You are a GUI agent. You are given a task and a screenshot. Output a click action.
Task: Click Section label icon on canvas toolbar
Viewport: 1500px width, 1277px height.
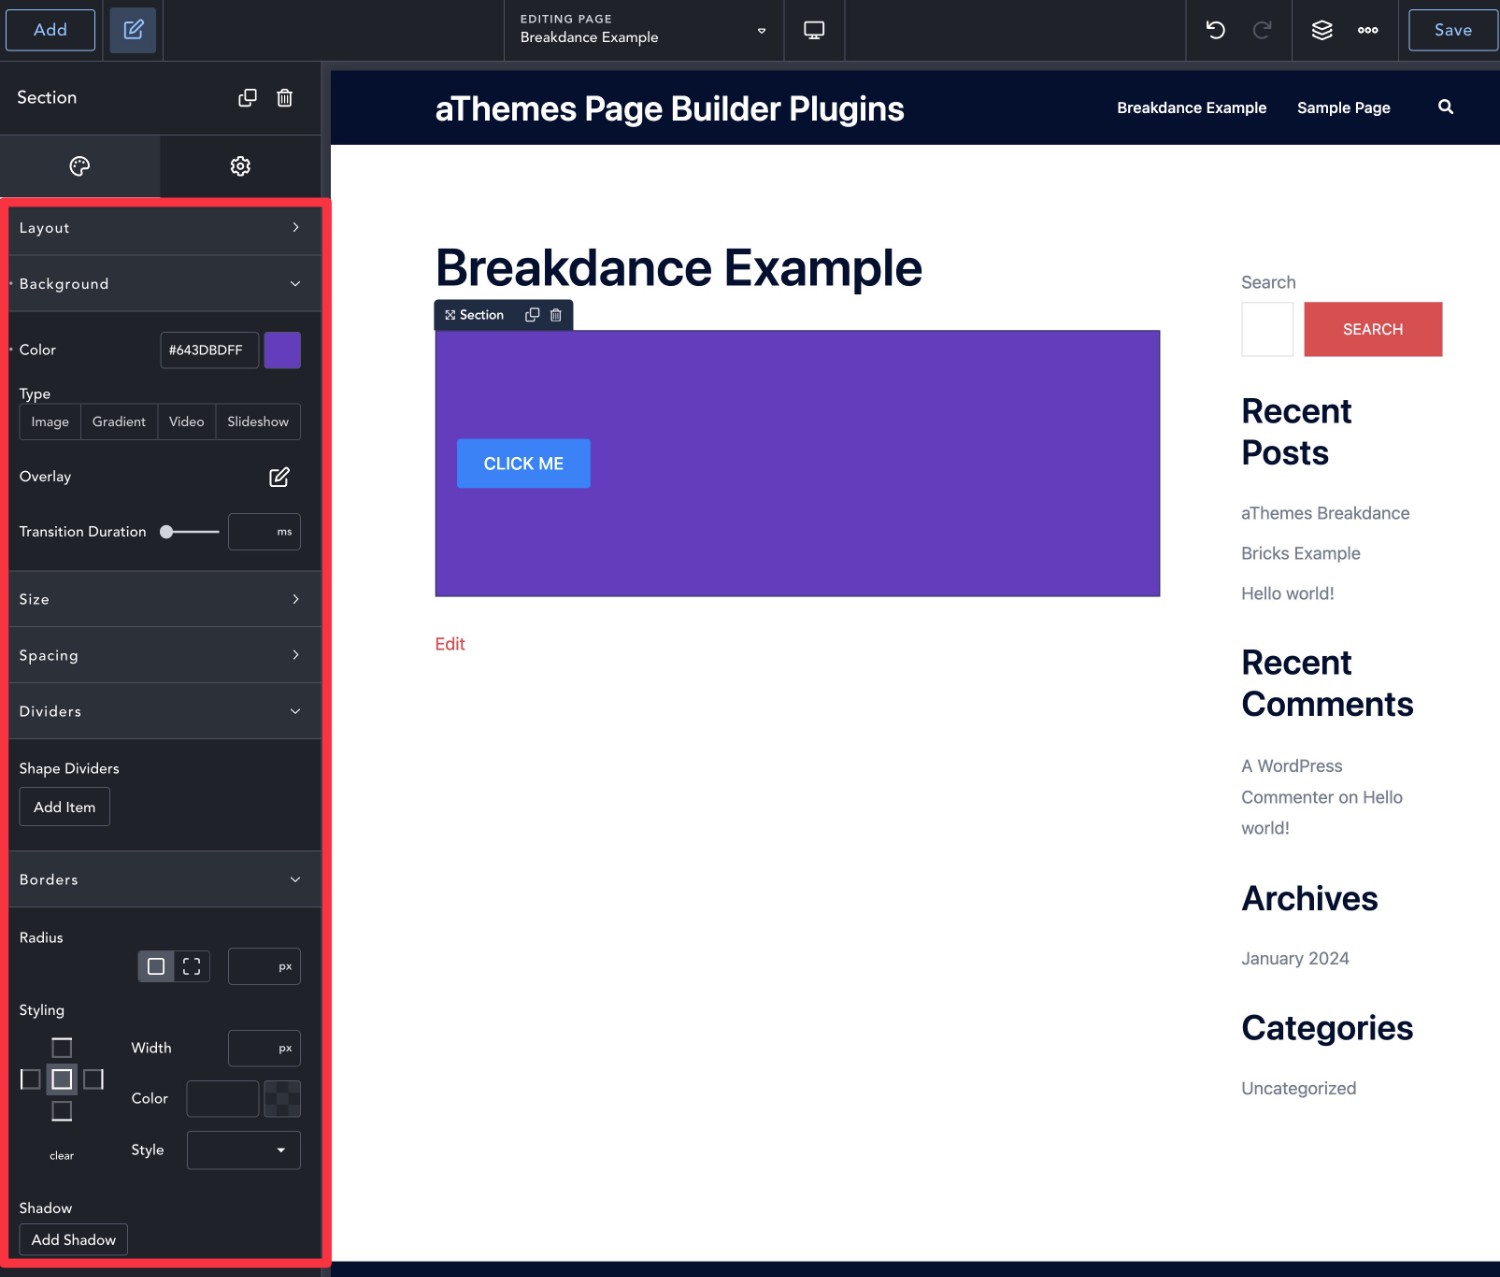(x=450, y=315)
